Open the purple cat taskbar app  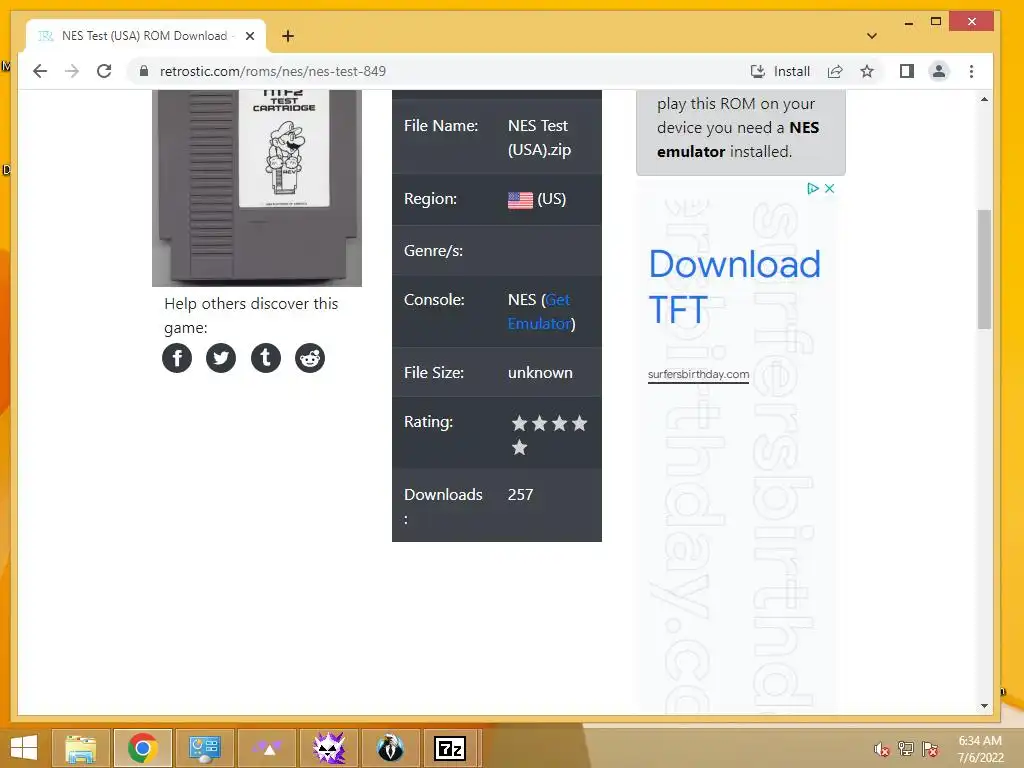point(328,748)
